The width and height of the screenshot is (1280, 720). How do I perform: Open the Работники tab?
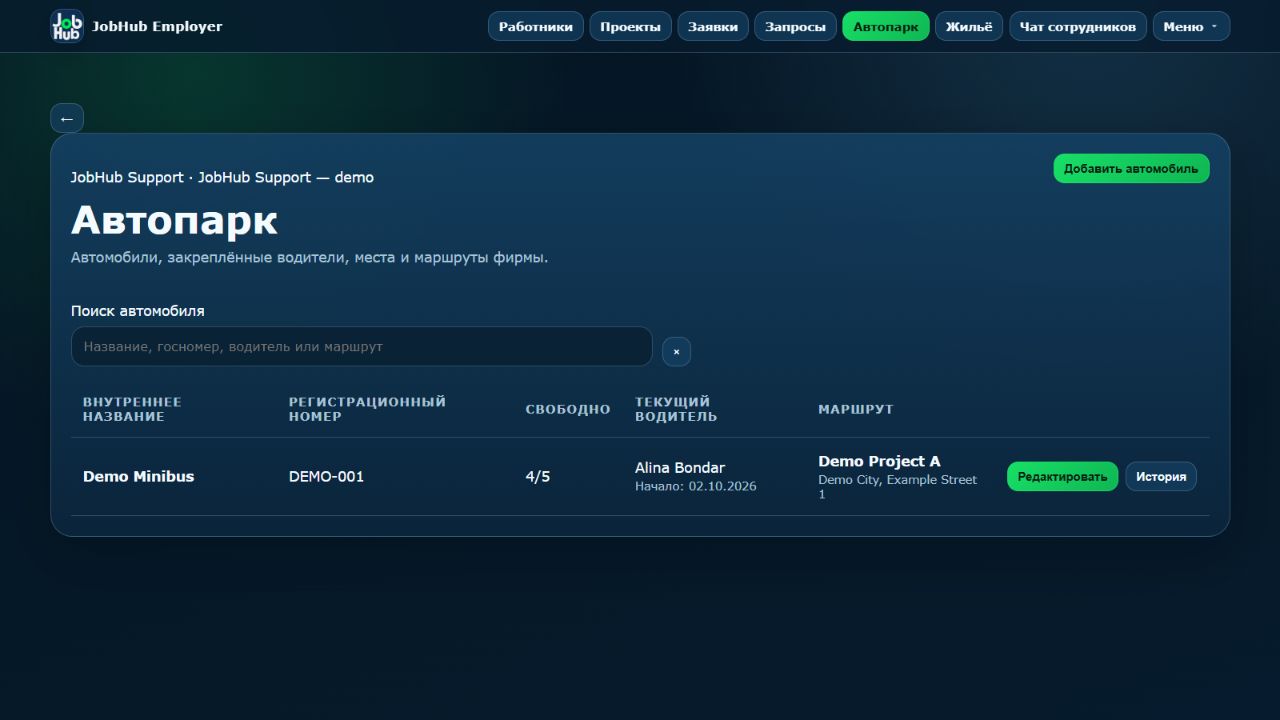pyautogui.click(x=536, y=26)
